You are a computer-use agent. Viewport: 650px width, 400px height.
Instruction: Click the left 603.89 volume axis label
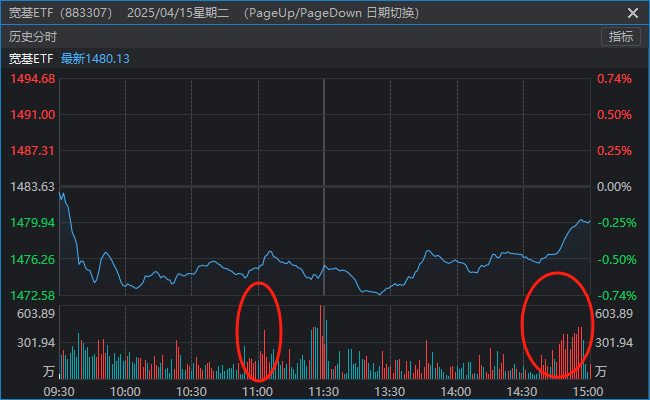32,314
